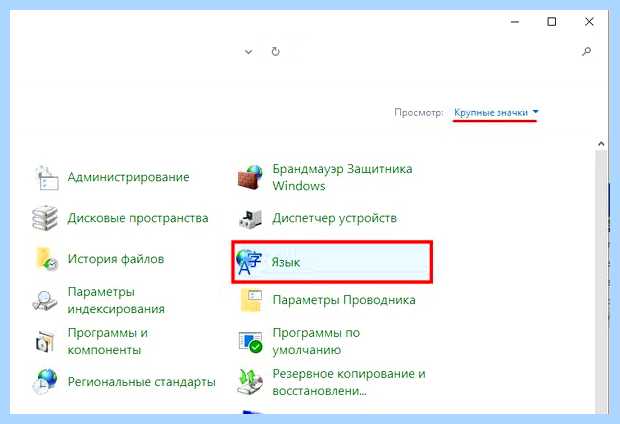Open the Дисковые пространства disk stack icon
The width and height of the screenshot is (620, 424).
coord(45,218)
